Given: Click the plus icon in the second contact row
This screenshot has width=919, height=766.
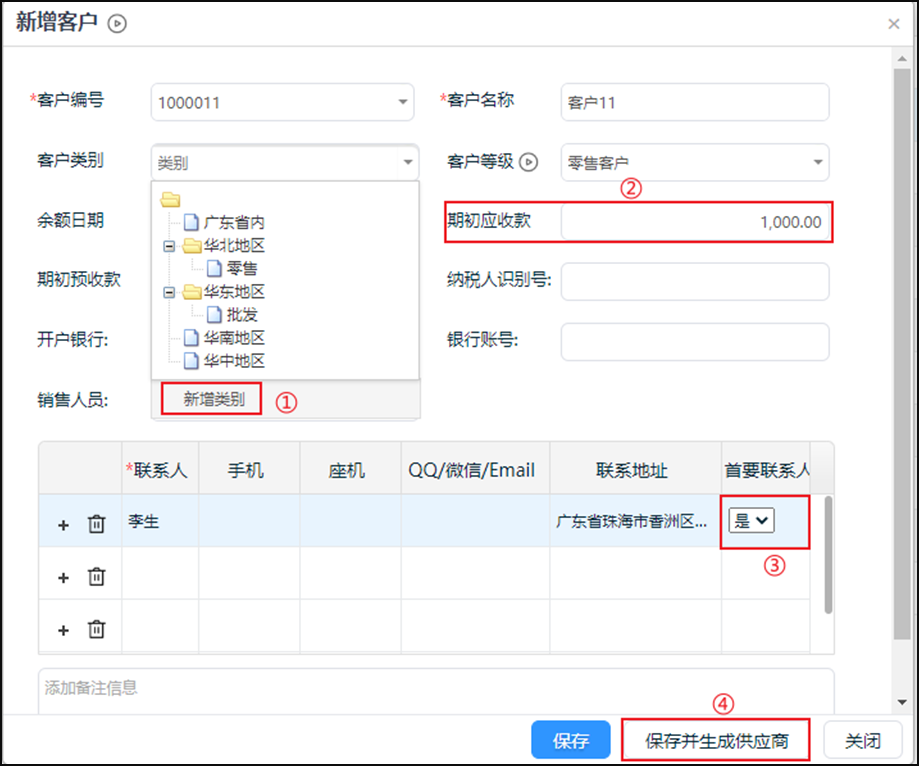Looking at the screenshot, I should pos(63,577).
